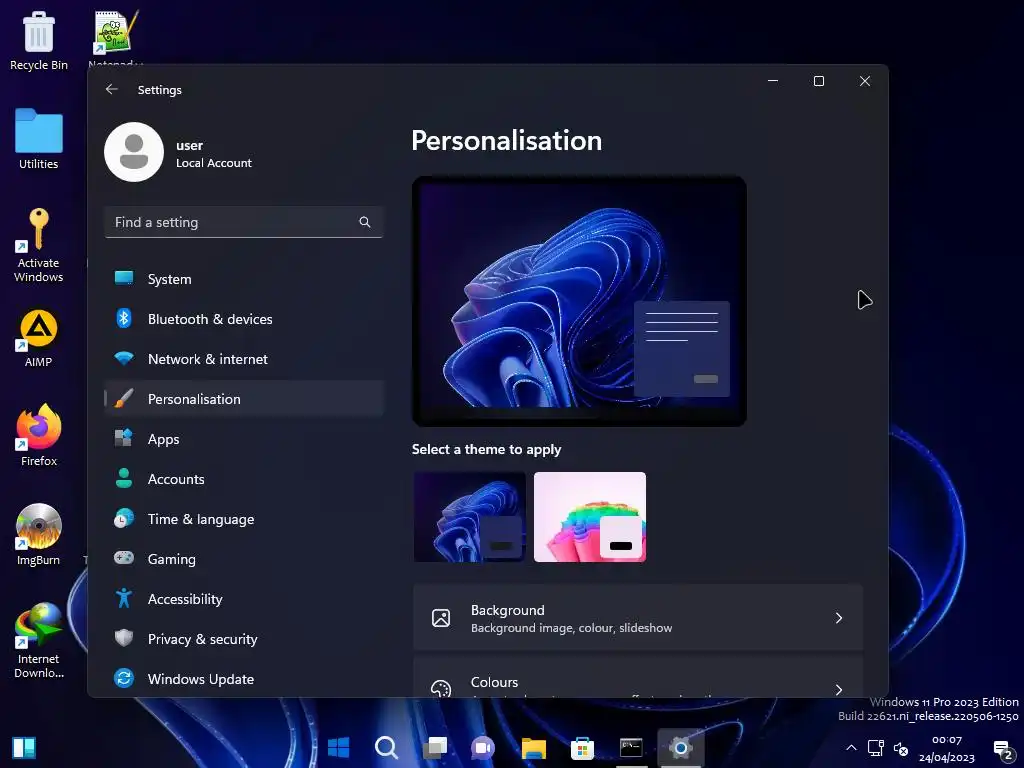Screen dimensions: 1024x768
Task: Open Task View from the taskbar
Action: (435, 748)
